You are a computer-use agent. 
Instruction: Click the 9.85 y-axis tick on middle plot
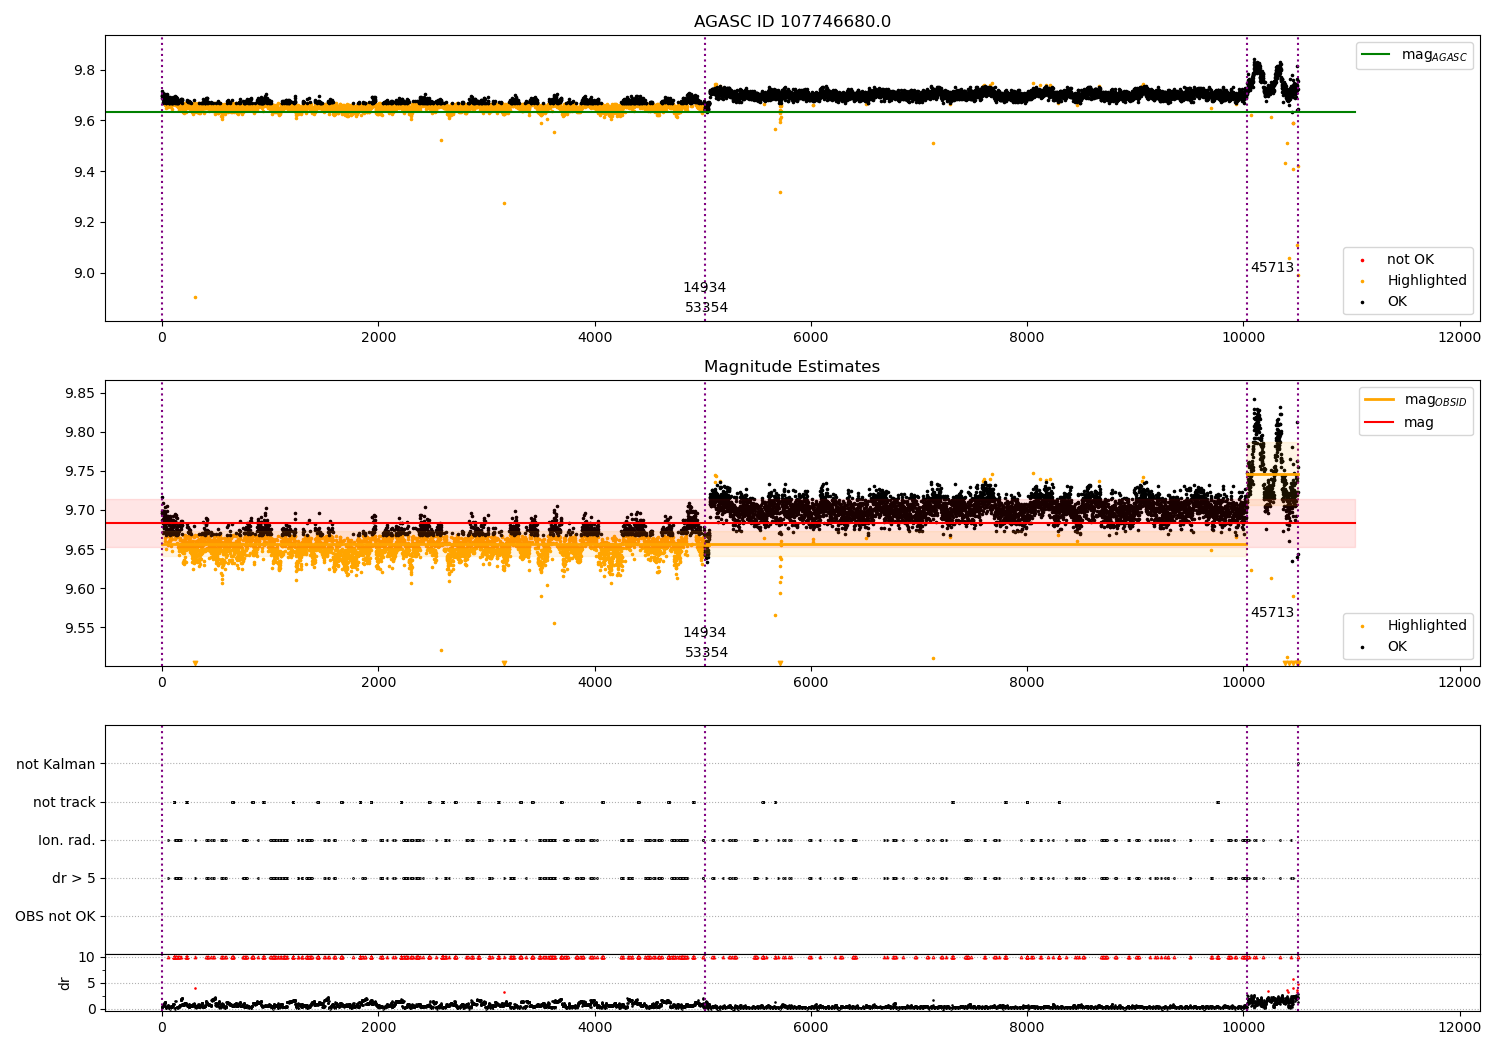pyautogui.click(x=80, y=393)
